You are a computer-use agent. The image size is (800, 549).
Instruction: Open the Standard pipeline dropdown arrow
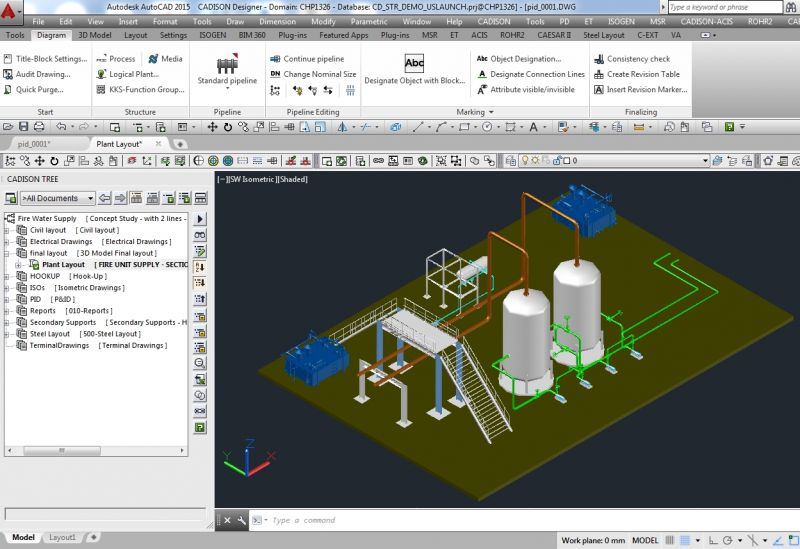point(228,89)
